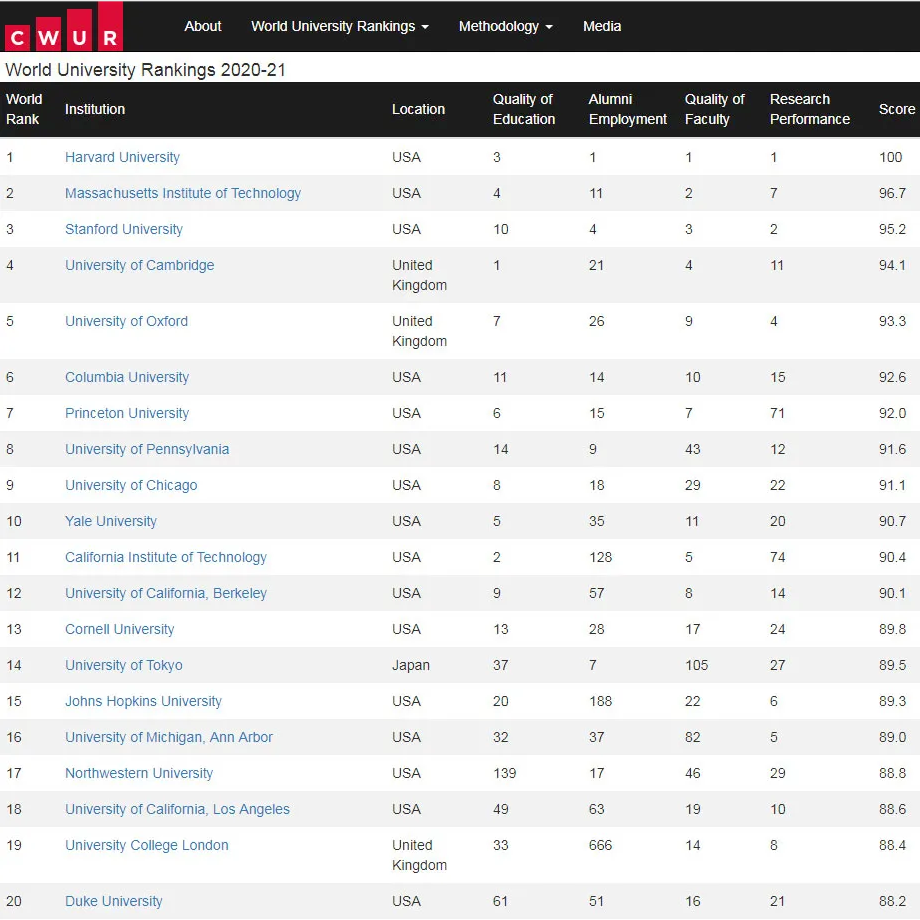This screenshot has width=920, height=920.
Task: Open the Duke University link
Action: click(113, 901)
